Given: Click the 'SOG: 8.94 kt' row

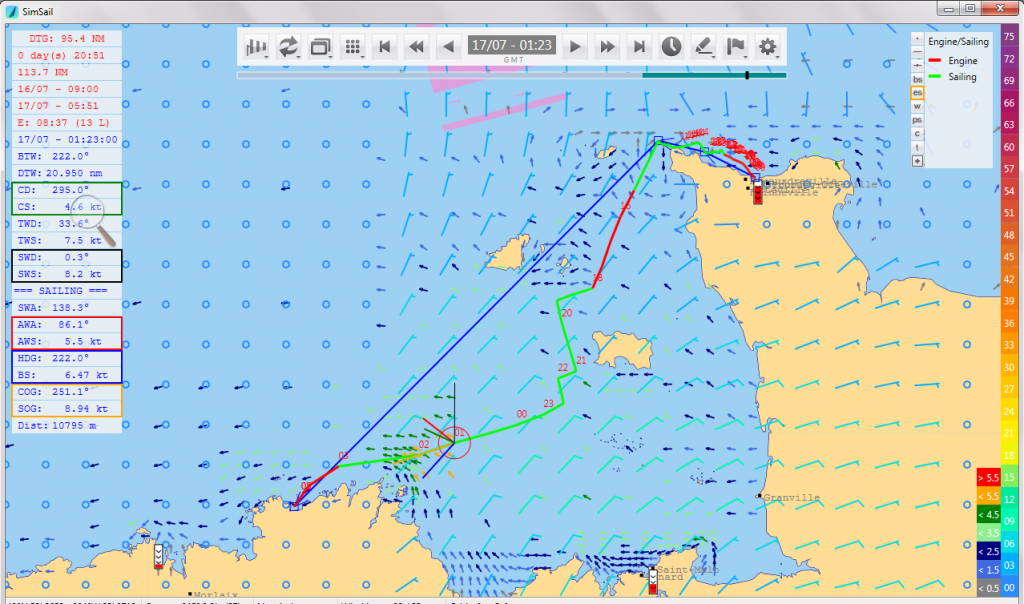Looking at the screenshot, I should tap(67, 409).
